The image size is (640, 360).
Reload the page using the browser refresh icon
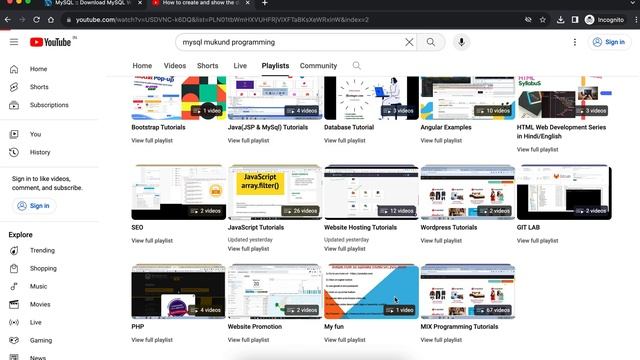(36, 20)
